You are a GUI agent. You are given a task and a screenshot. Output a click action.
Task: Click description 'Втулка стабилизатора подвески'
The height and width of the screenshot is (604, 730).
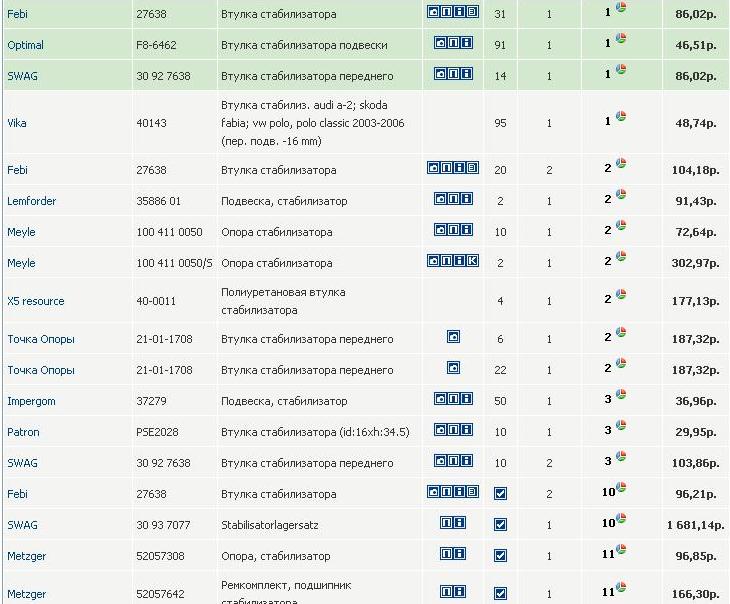(304, 45)
